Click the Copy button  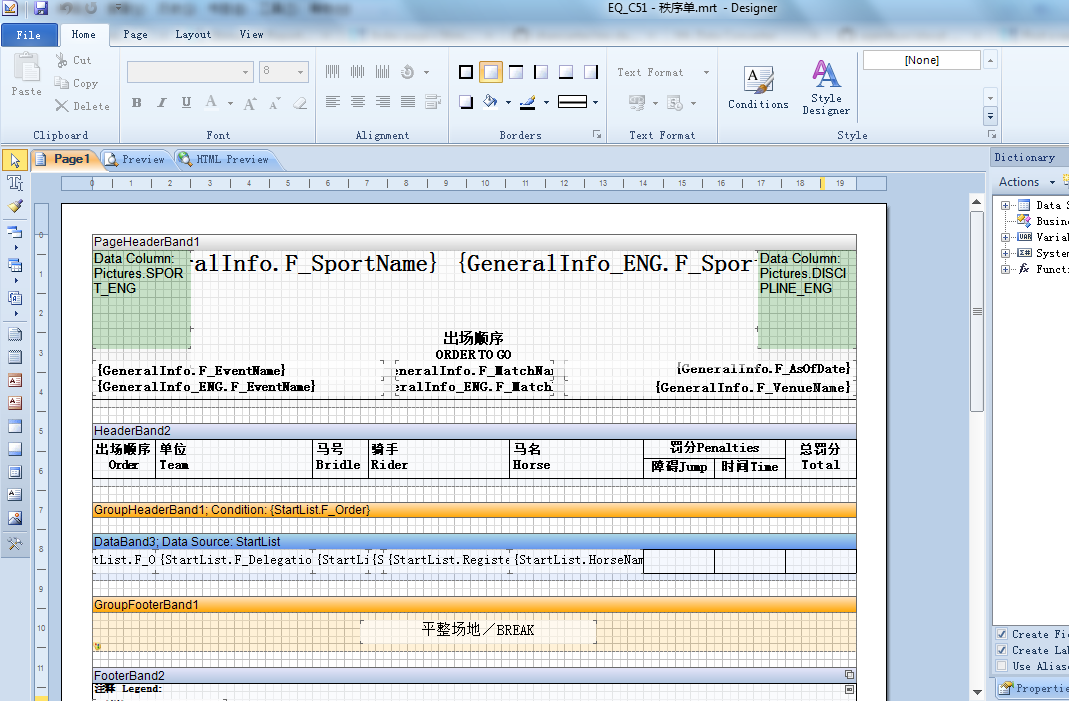point(76,83)
